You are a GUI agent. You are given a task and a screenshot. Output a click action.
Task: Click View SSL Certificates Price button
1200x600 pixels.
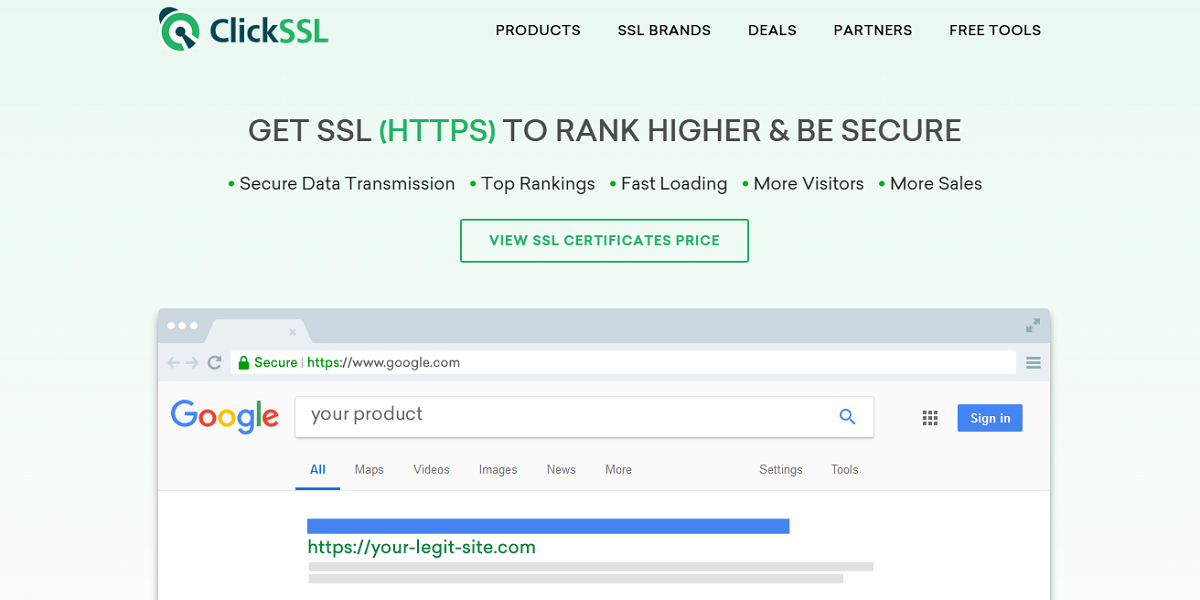pos(604,241)
